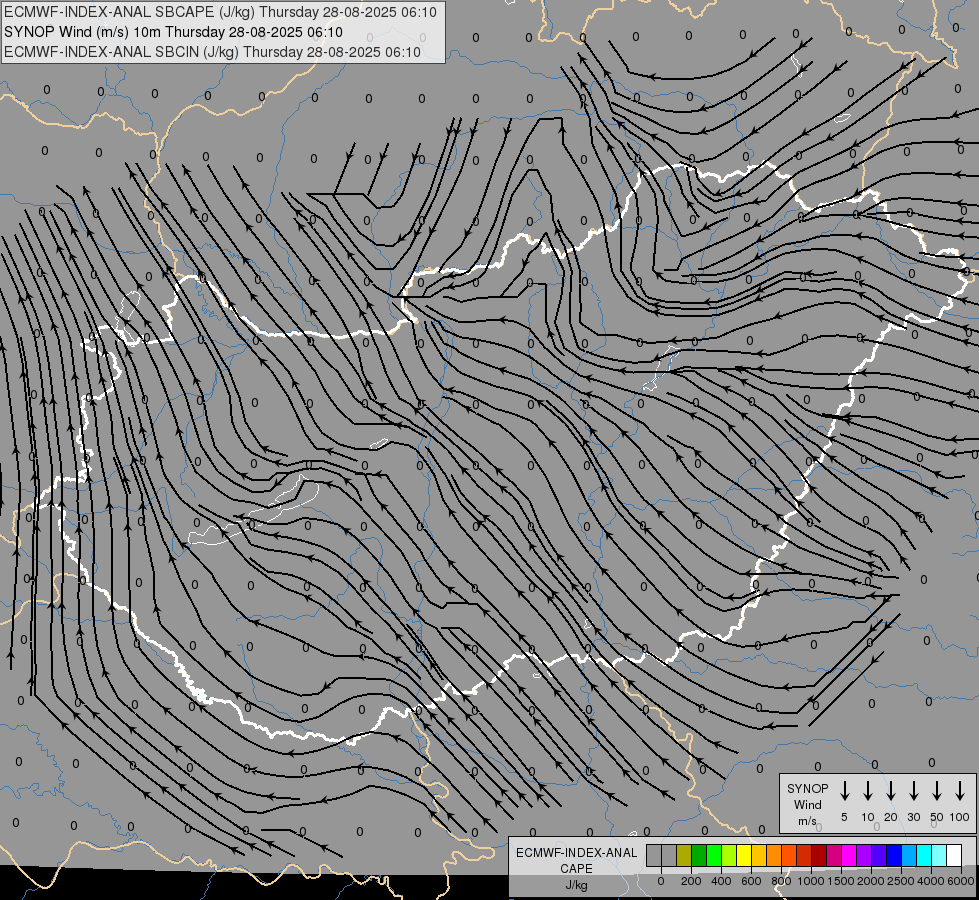Click the 1000 tick label in CAPE legend
Screen dimensions: 979x900
811,881
